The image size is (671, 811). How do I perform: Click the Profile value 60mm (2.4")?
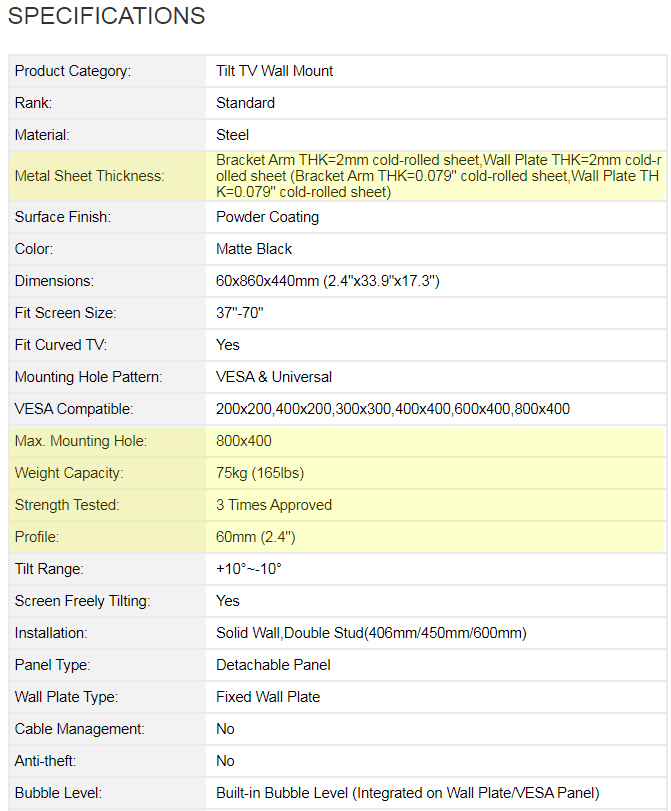[x=256, y=537]
